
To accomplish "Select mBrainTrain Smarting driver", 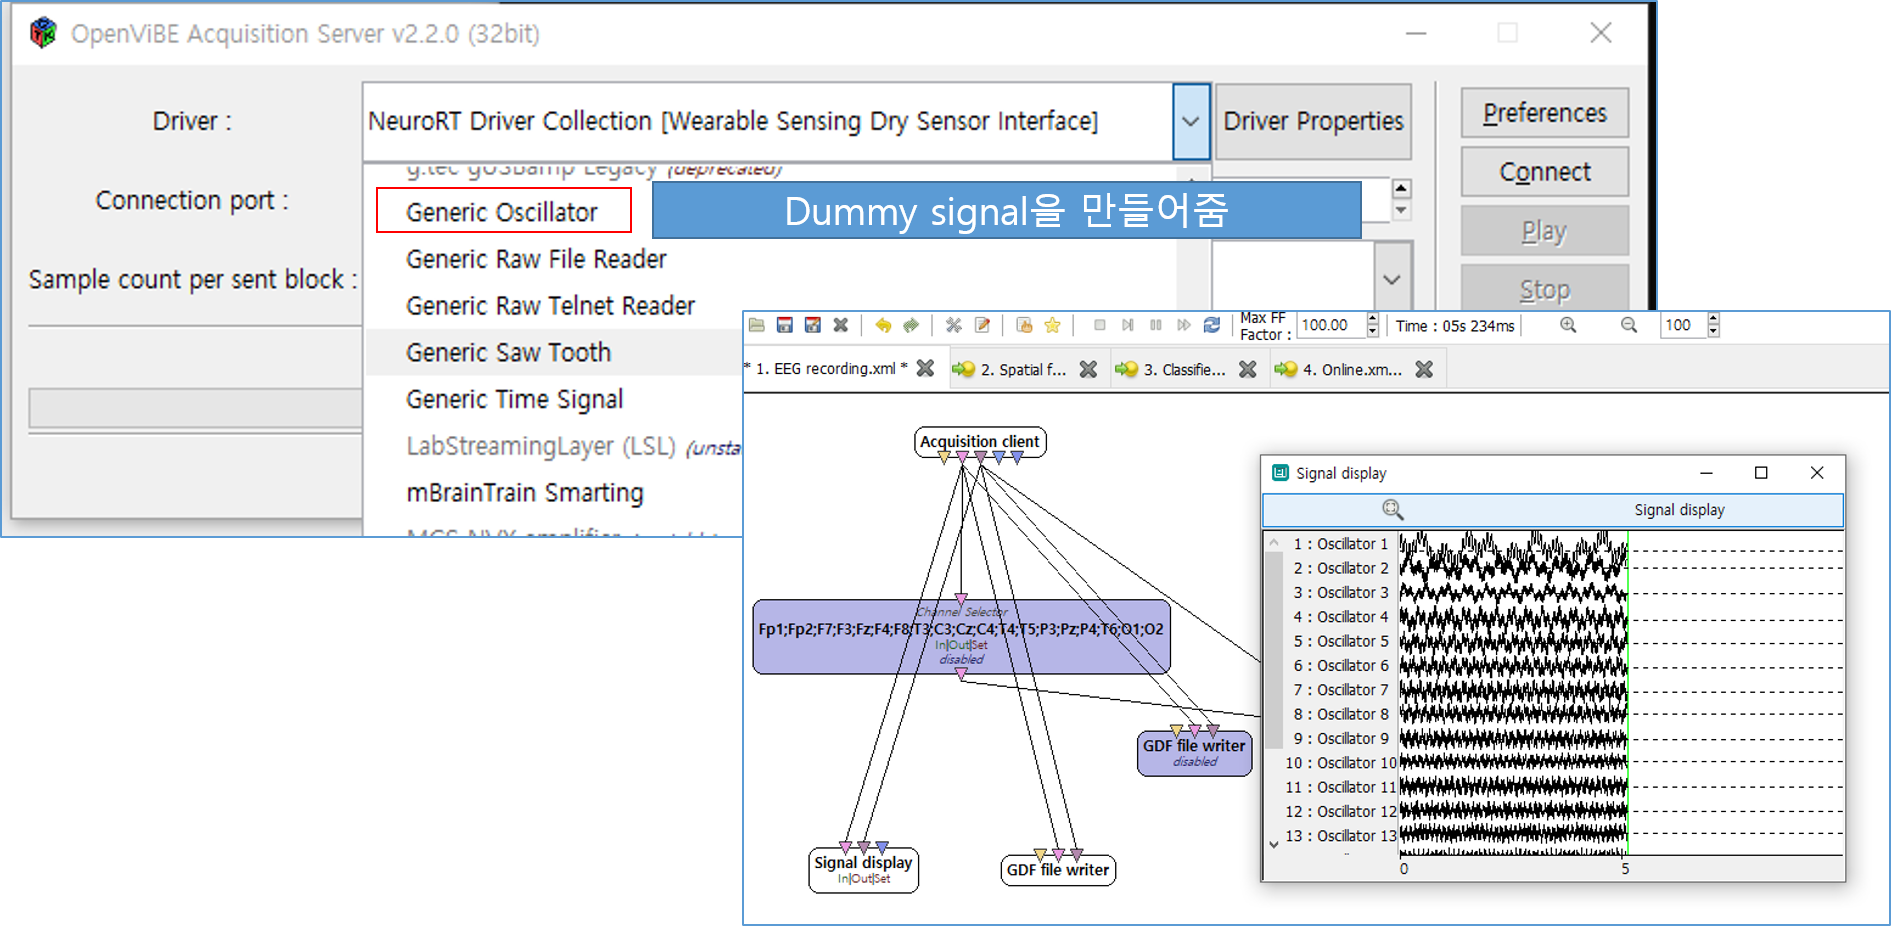I will [x=525, y=493].
